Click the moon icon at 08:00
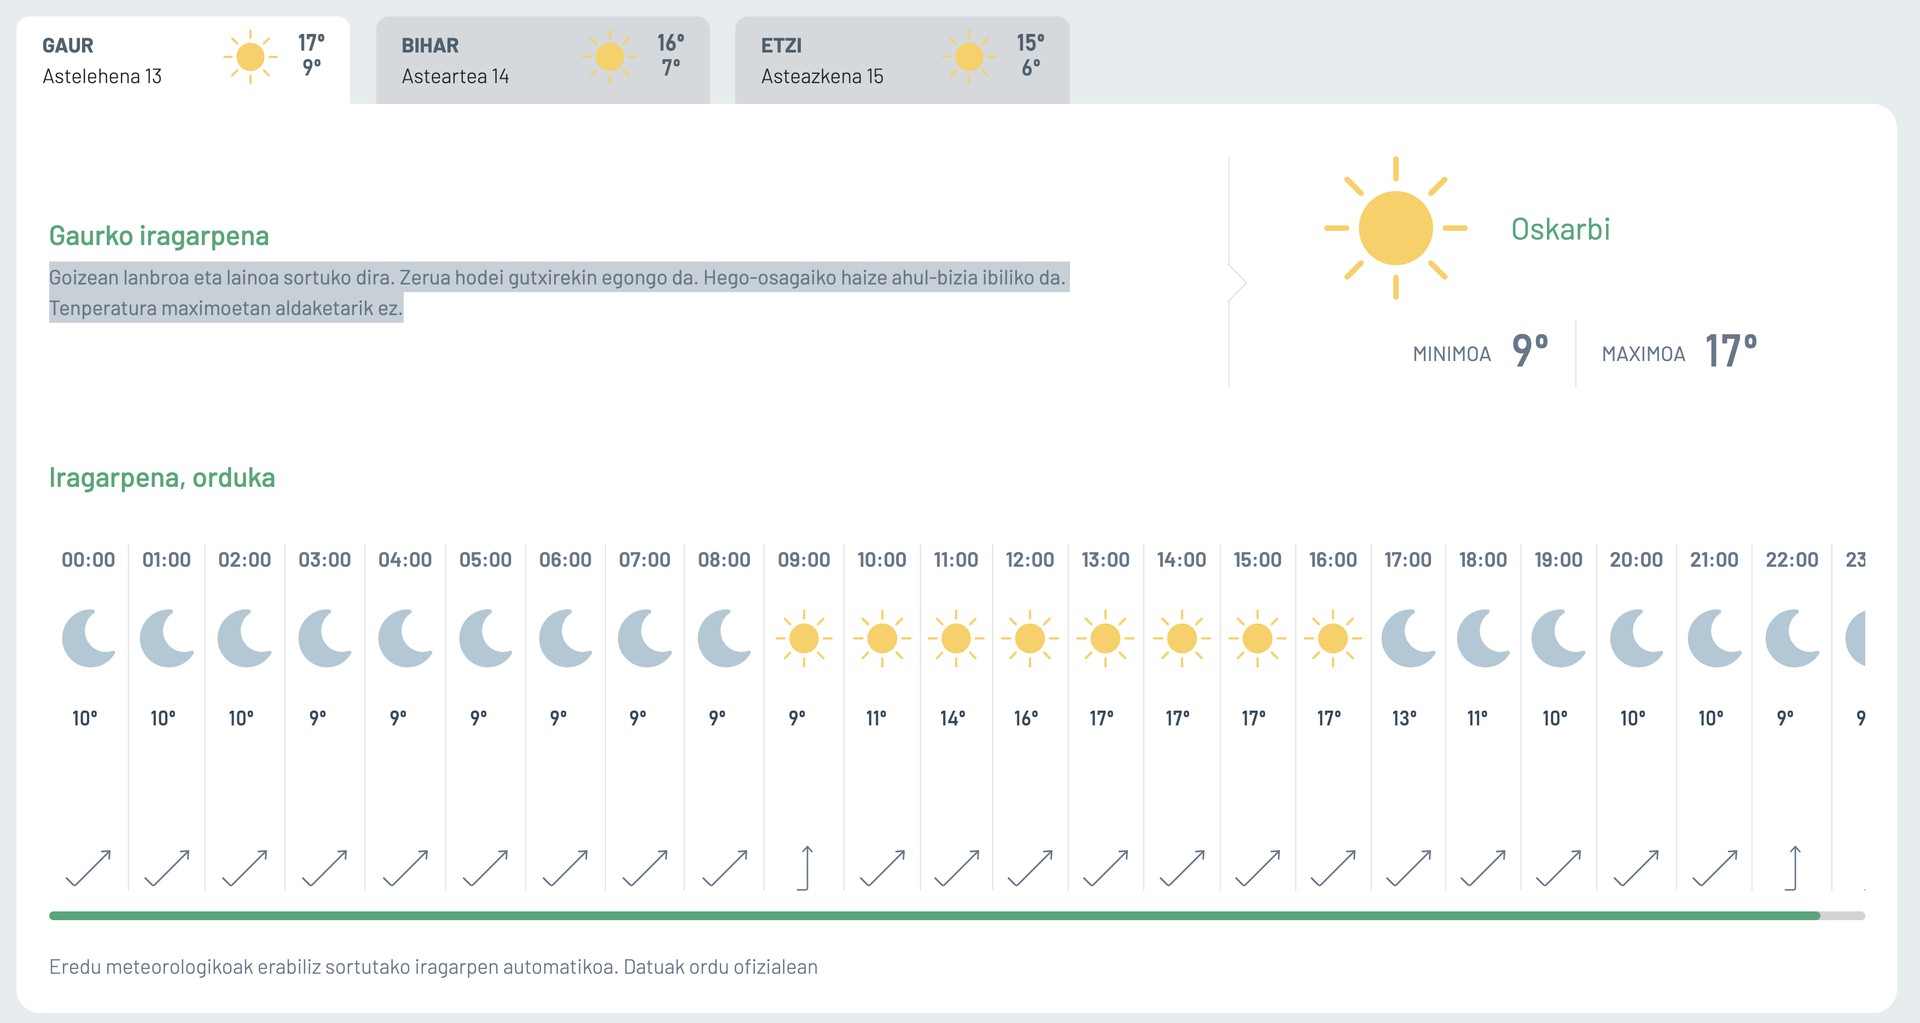The image size is (1920, 1023). [724, 638]
